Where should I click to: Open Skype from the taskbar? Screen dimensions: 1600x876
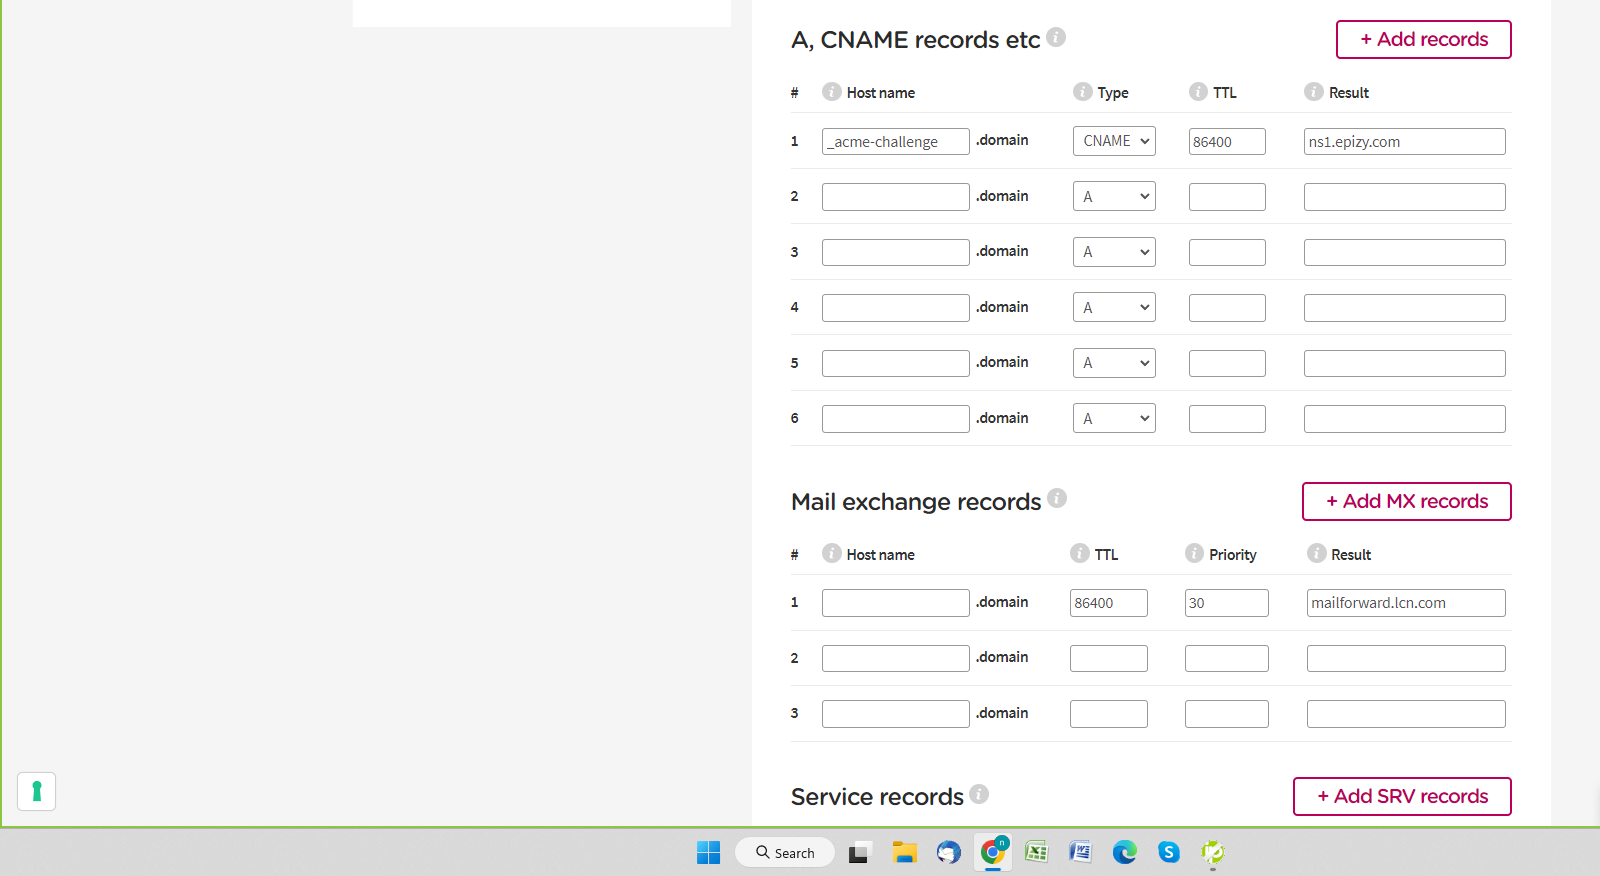tap(1168, 852)
